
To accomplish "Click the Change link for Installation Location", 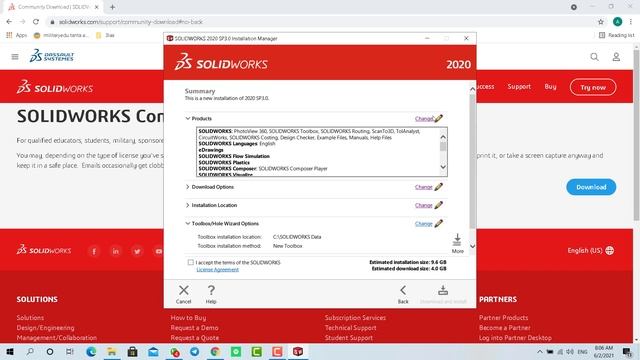I will 423,205.
